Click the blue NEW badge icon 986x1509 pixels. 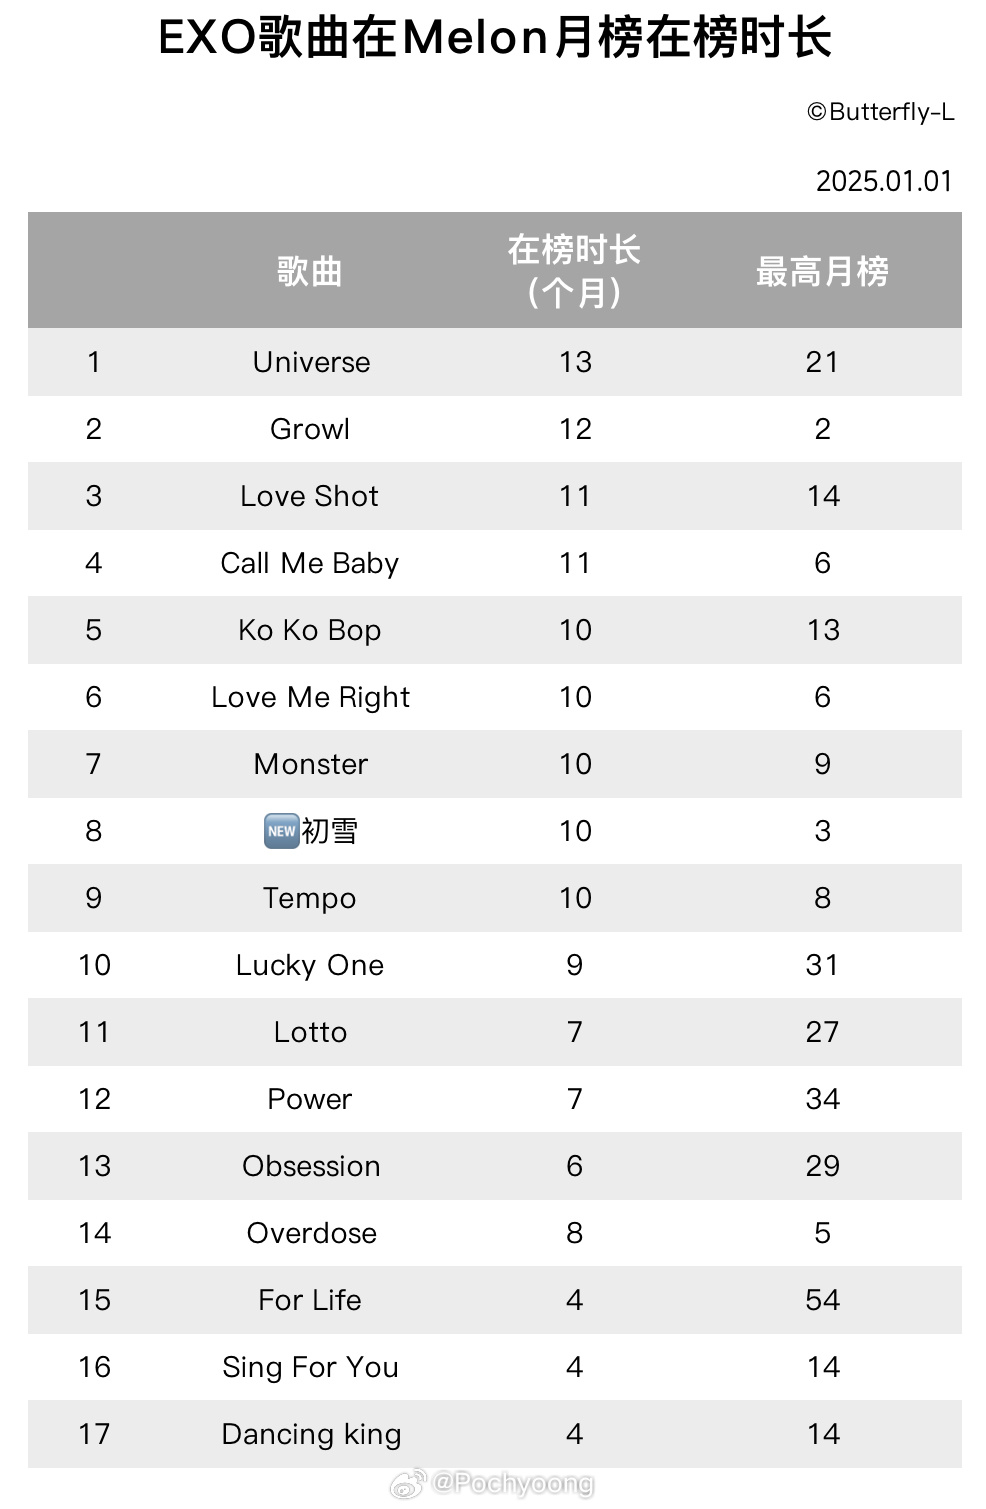[x=281, y=831]
